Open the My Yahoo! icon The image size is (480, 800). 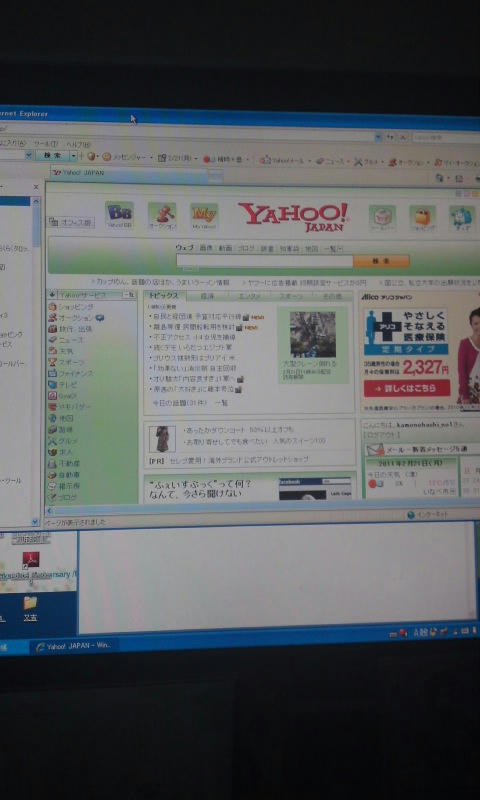click(204, 216)
